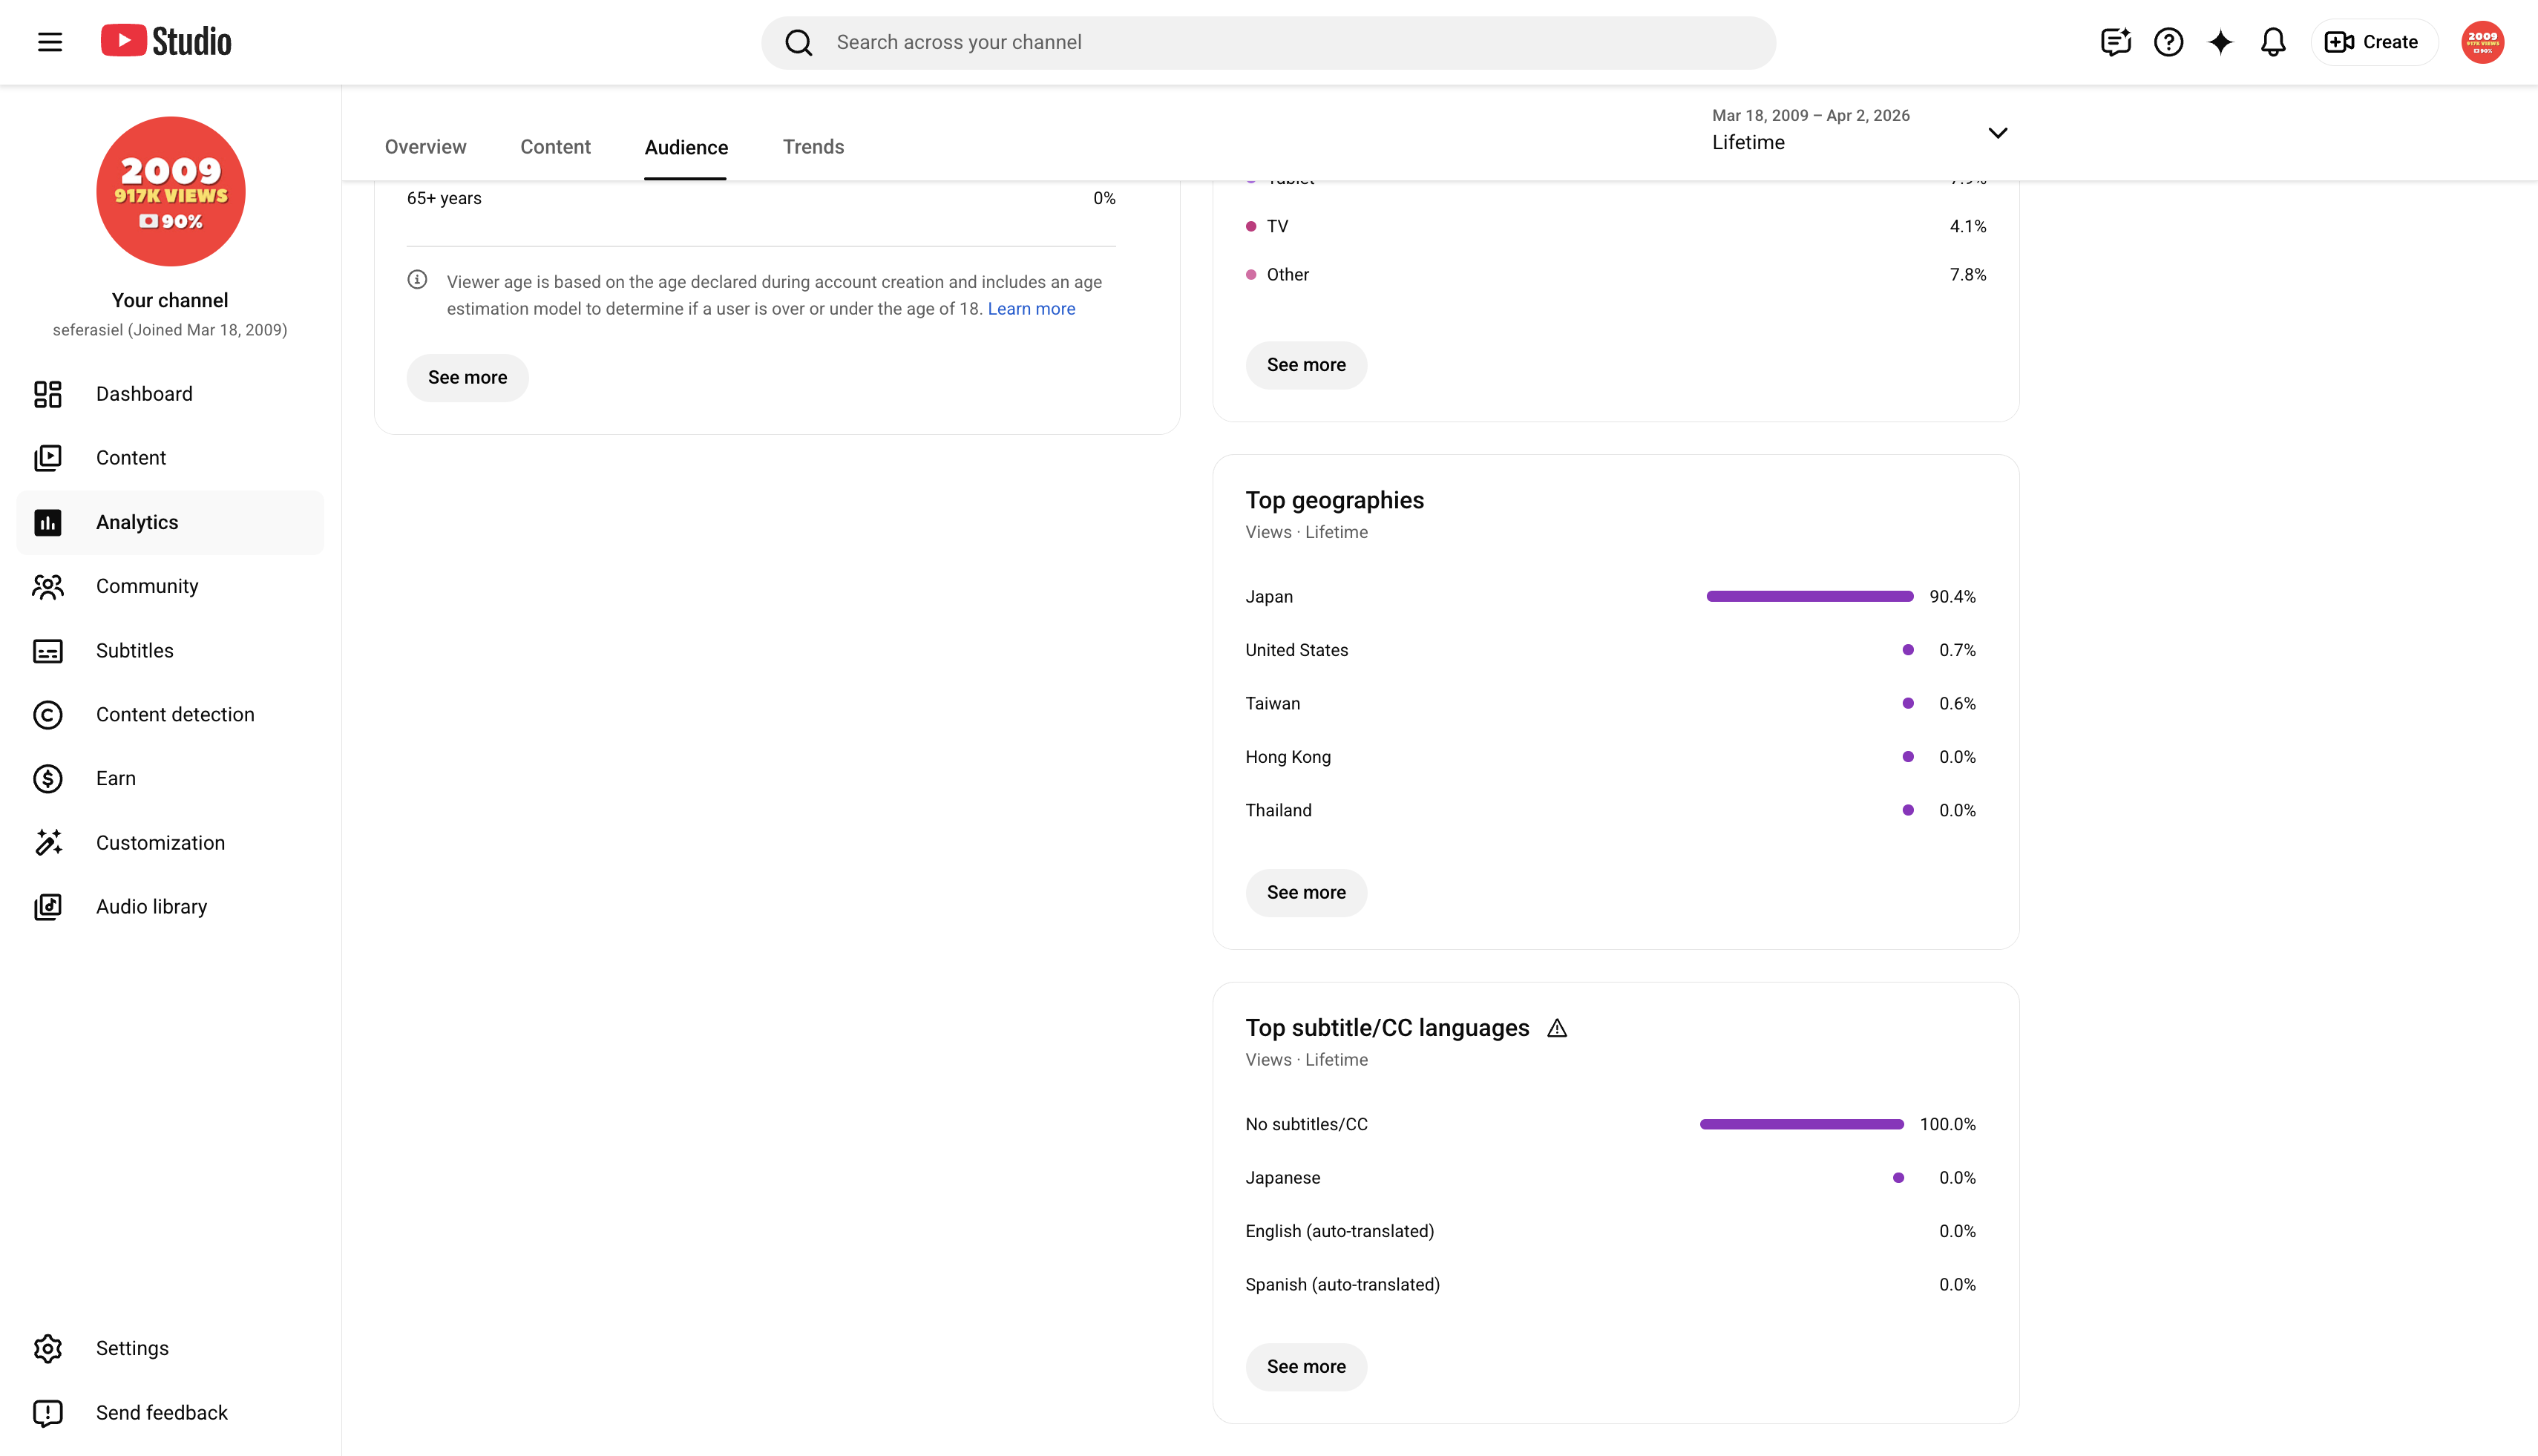Click See more under device type card
The height and width of the screenshot is (1456, 2538).
pos(1306,365)
